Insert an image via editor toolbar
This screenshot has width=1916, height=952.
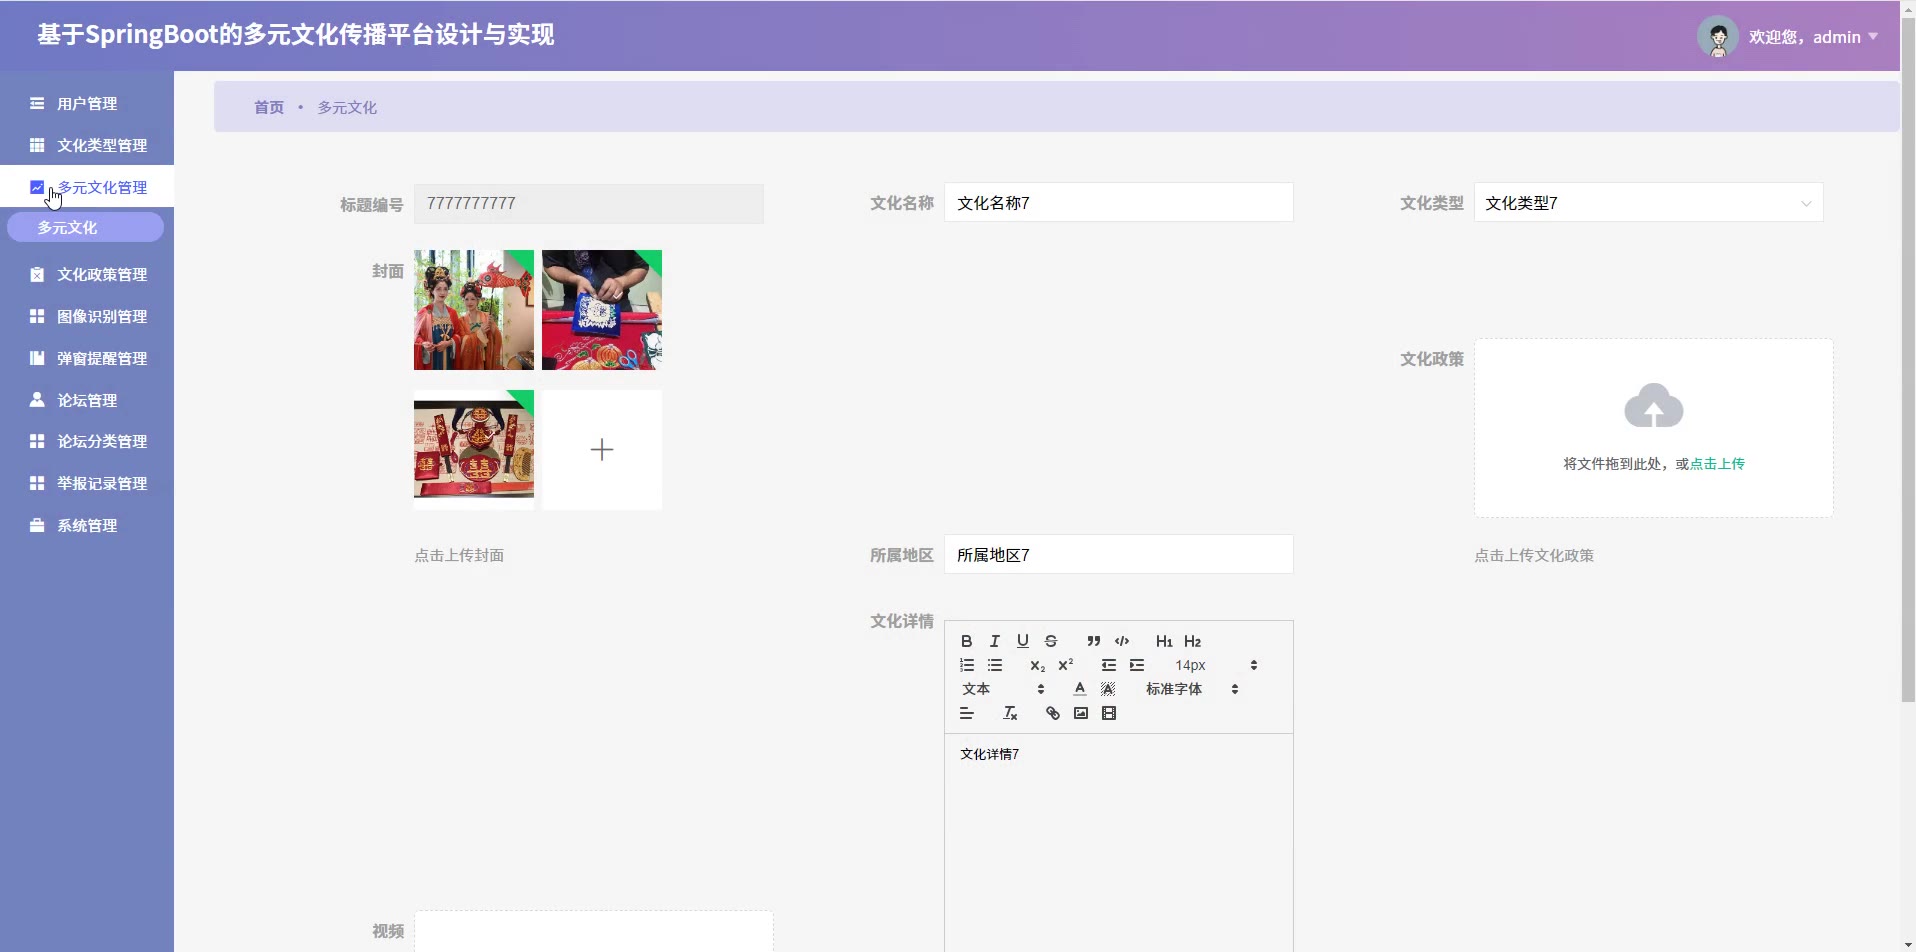[x=1080, y=713]
